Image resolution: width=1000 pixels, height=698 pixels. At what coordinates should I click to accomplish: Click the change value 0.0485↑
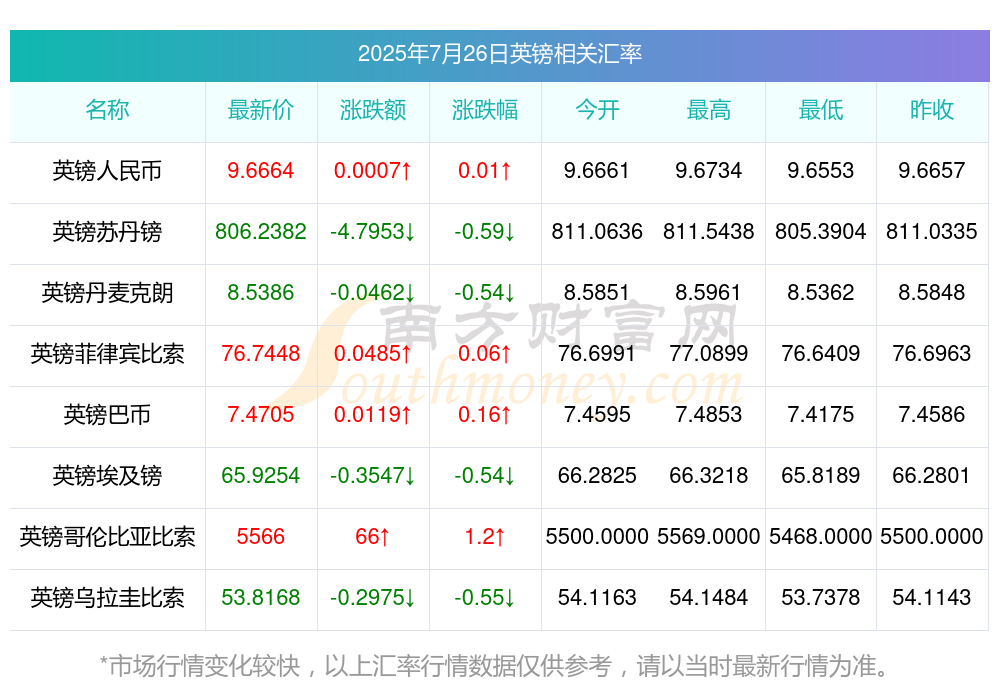click(373, 353)
